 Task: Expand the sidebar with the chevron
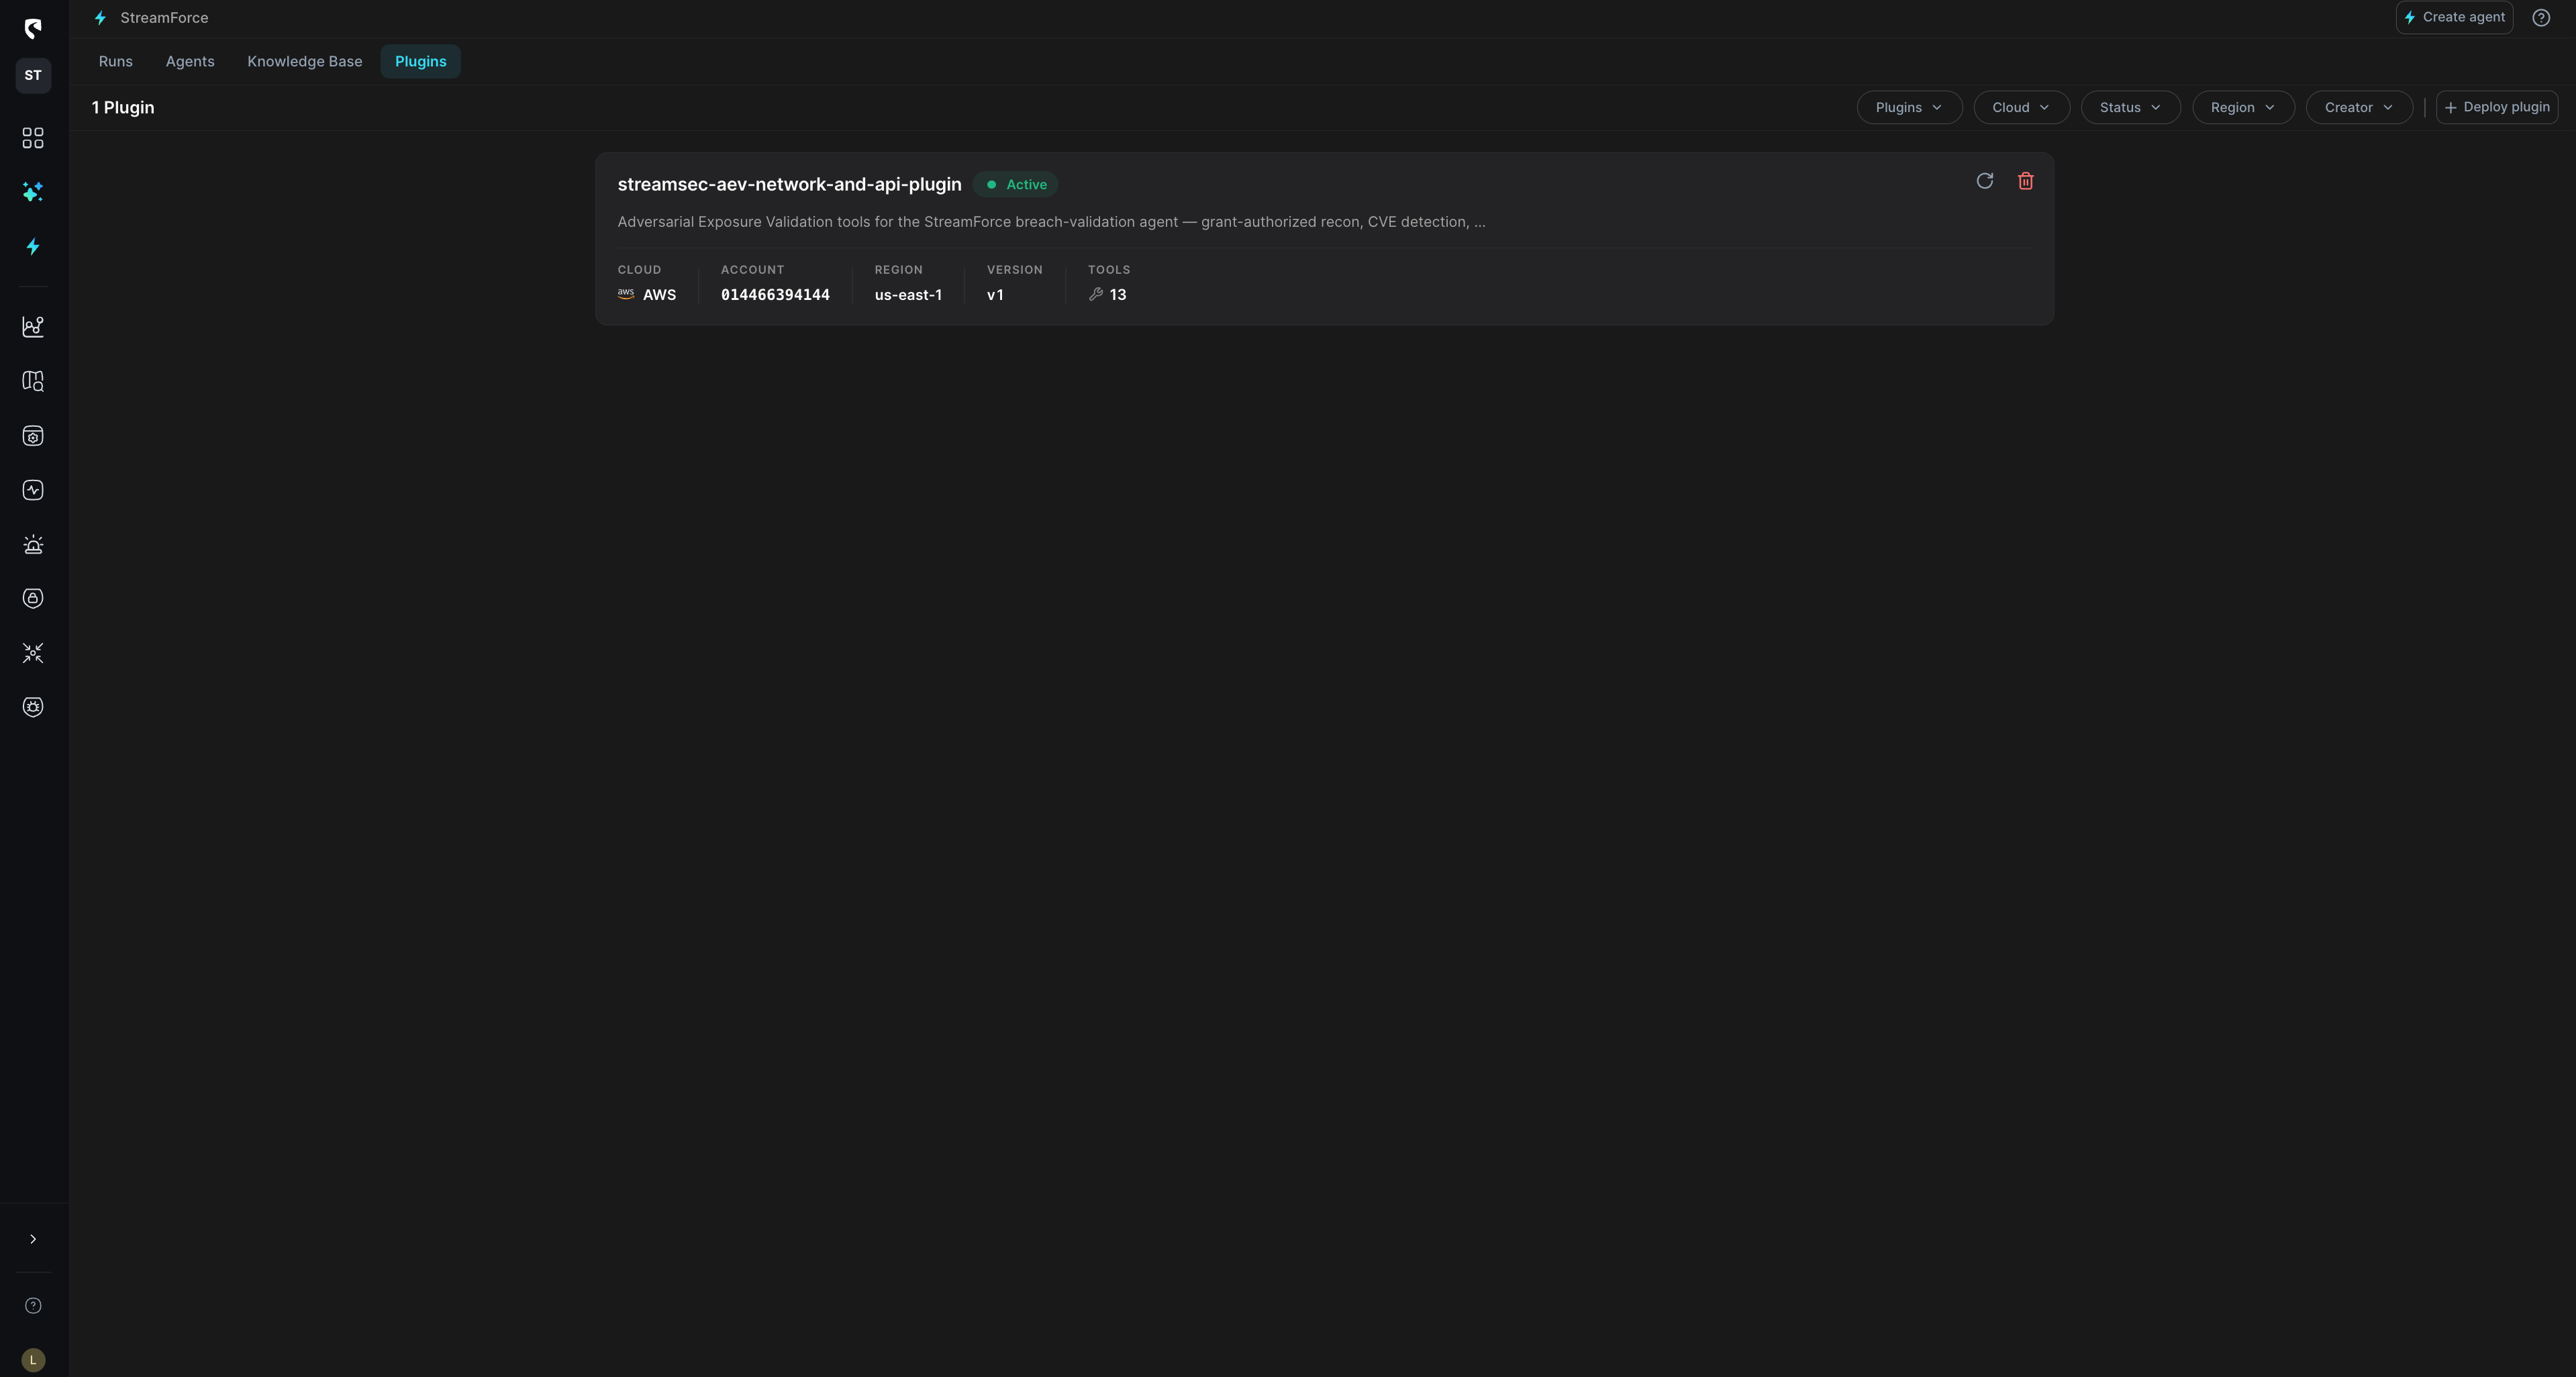tap(33, 1239)
